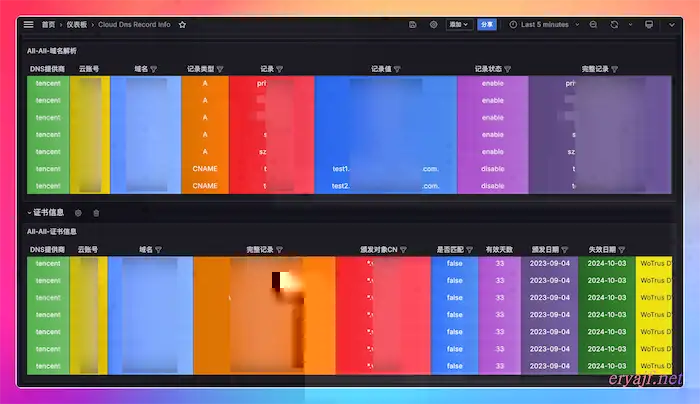Star the Cloud Dns Record Info dashboard
Image resolution: width=700 pixels, height=404 pixels.
(x=182, y=25)
